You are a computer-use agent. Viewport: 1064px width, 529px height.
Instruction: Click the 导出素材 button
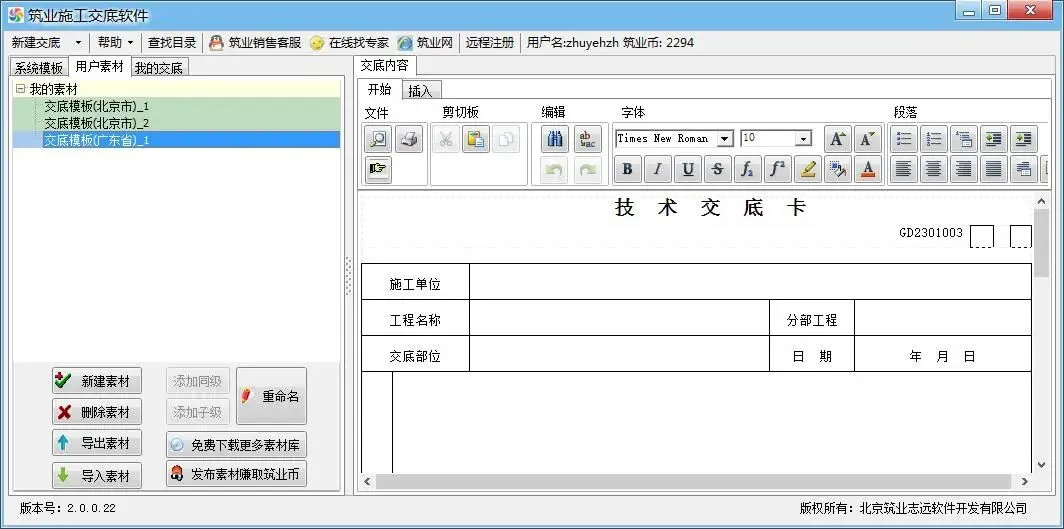(97, 443)
